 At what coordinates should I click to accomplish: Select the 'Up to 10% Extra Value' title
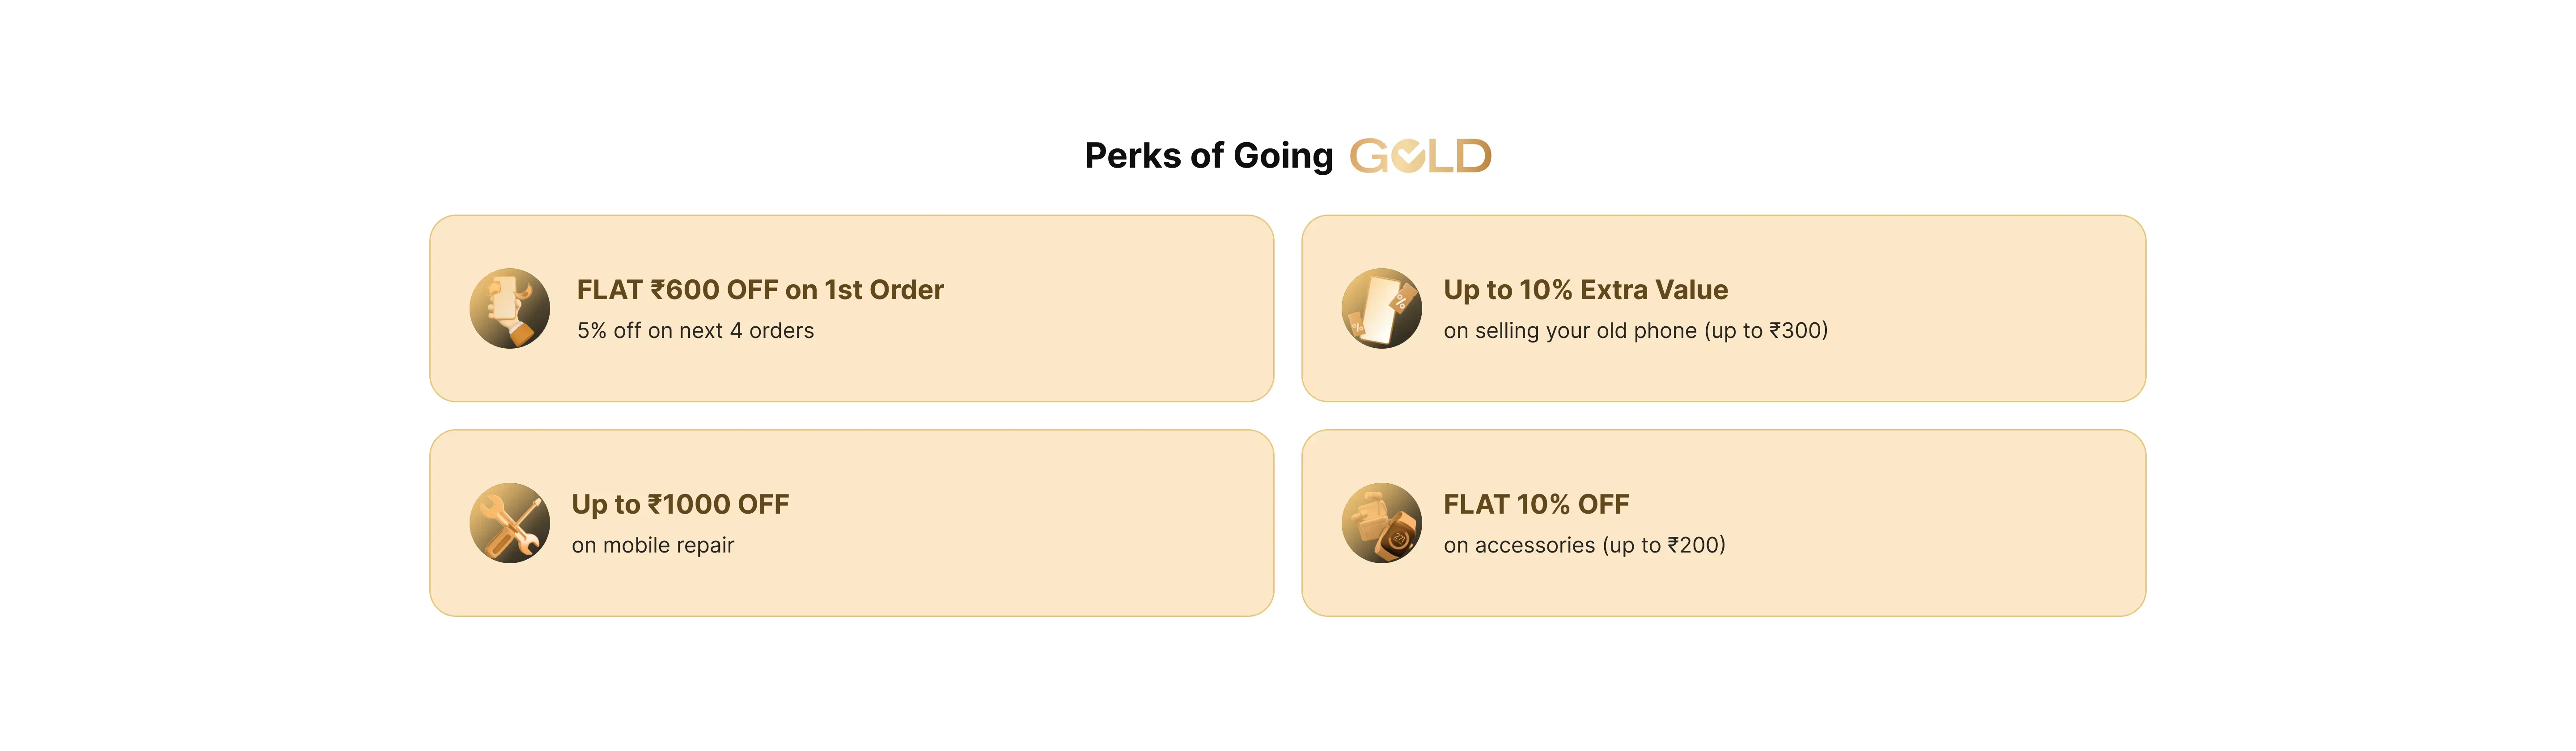pos(1585,290)
